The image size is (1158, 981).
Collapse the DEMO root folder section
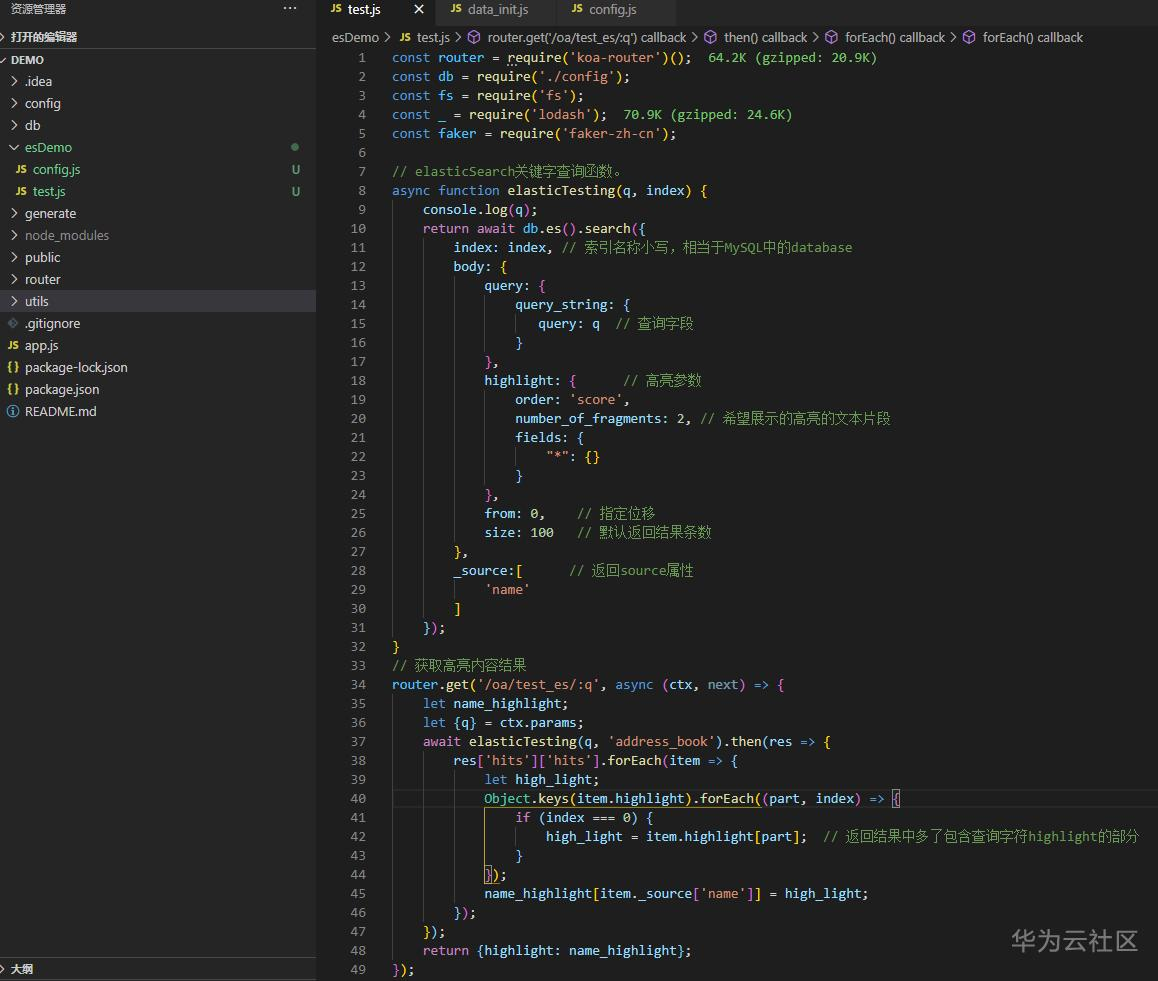click(27, 60)
